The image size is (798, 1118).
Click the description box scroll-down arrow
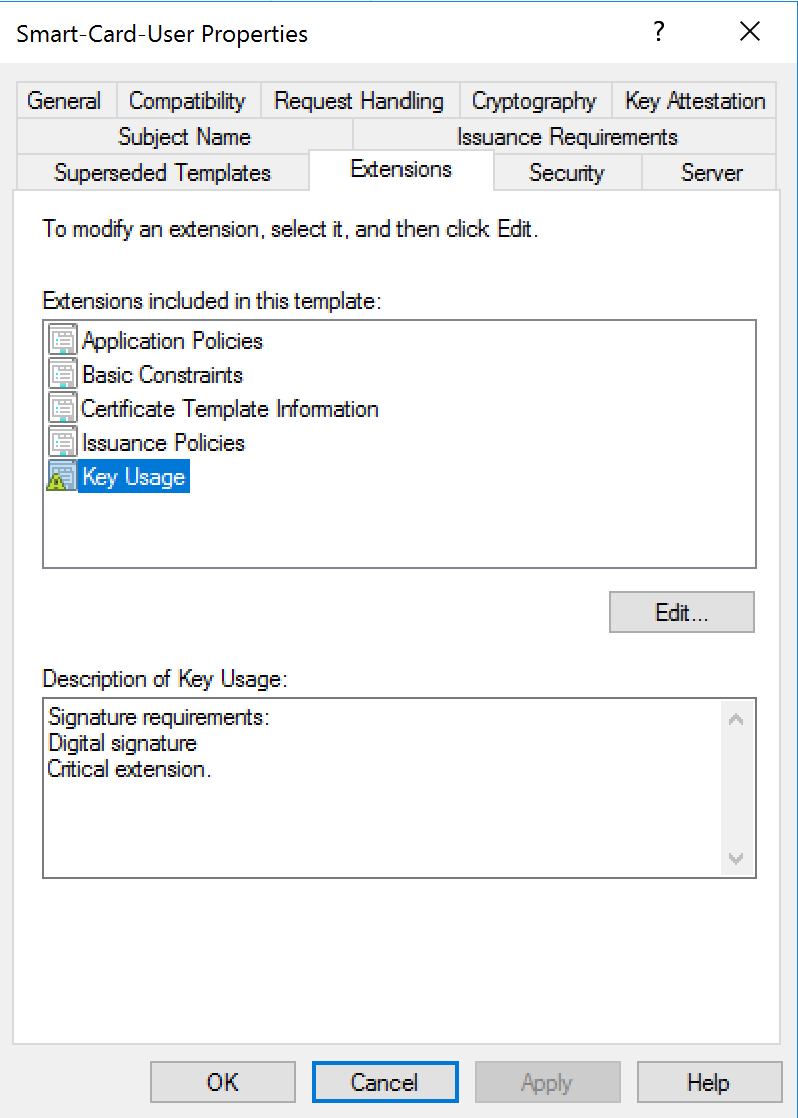coord(736,858)
